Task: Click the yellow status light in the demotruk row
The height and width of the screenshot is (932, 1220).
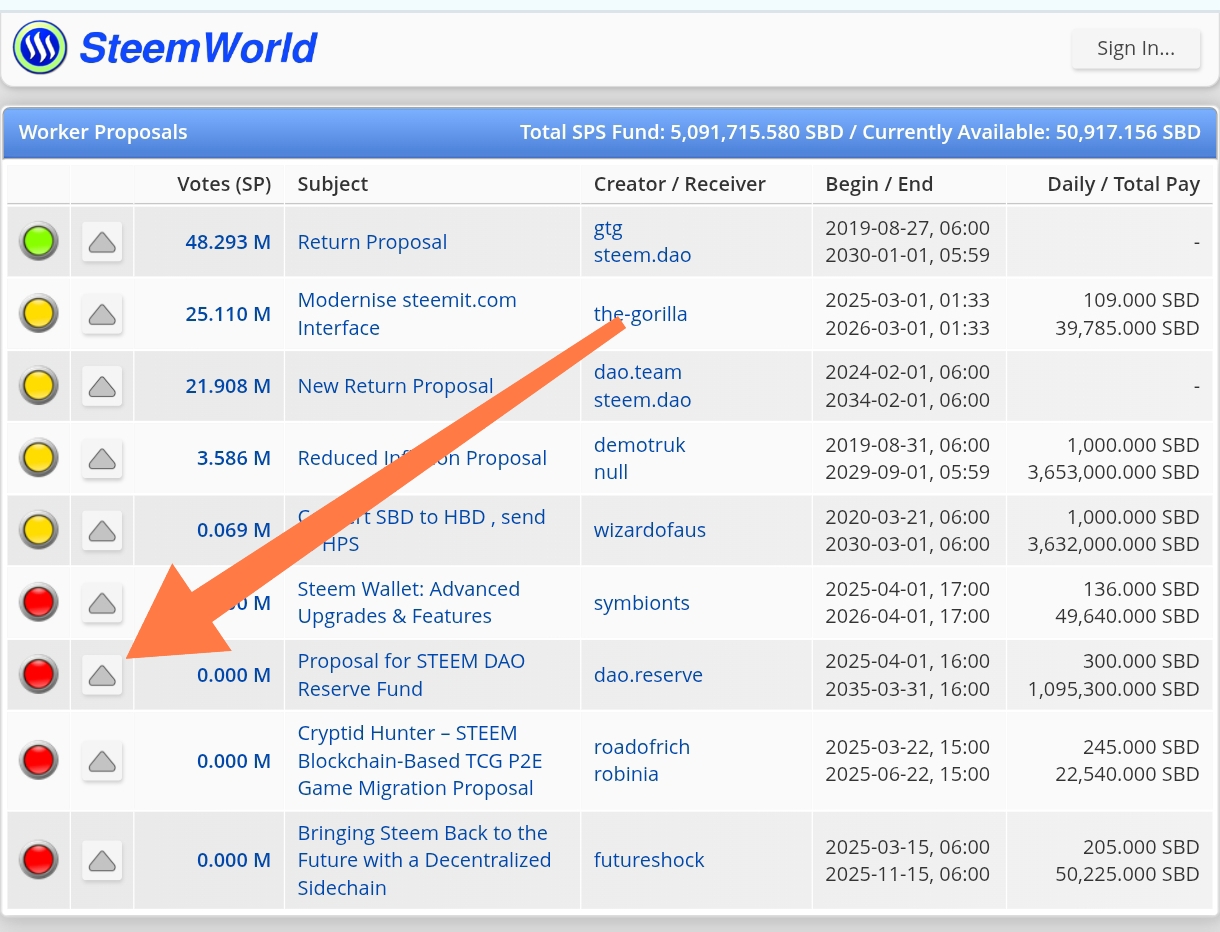Action: point(39,458)
